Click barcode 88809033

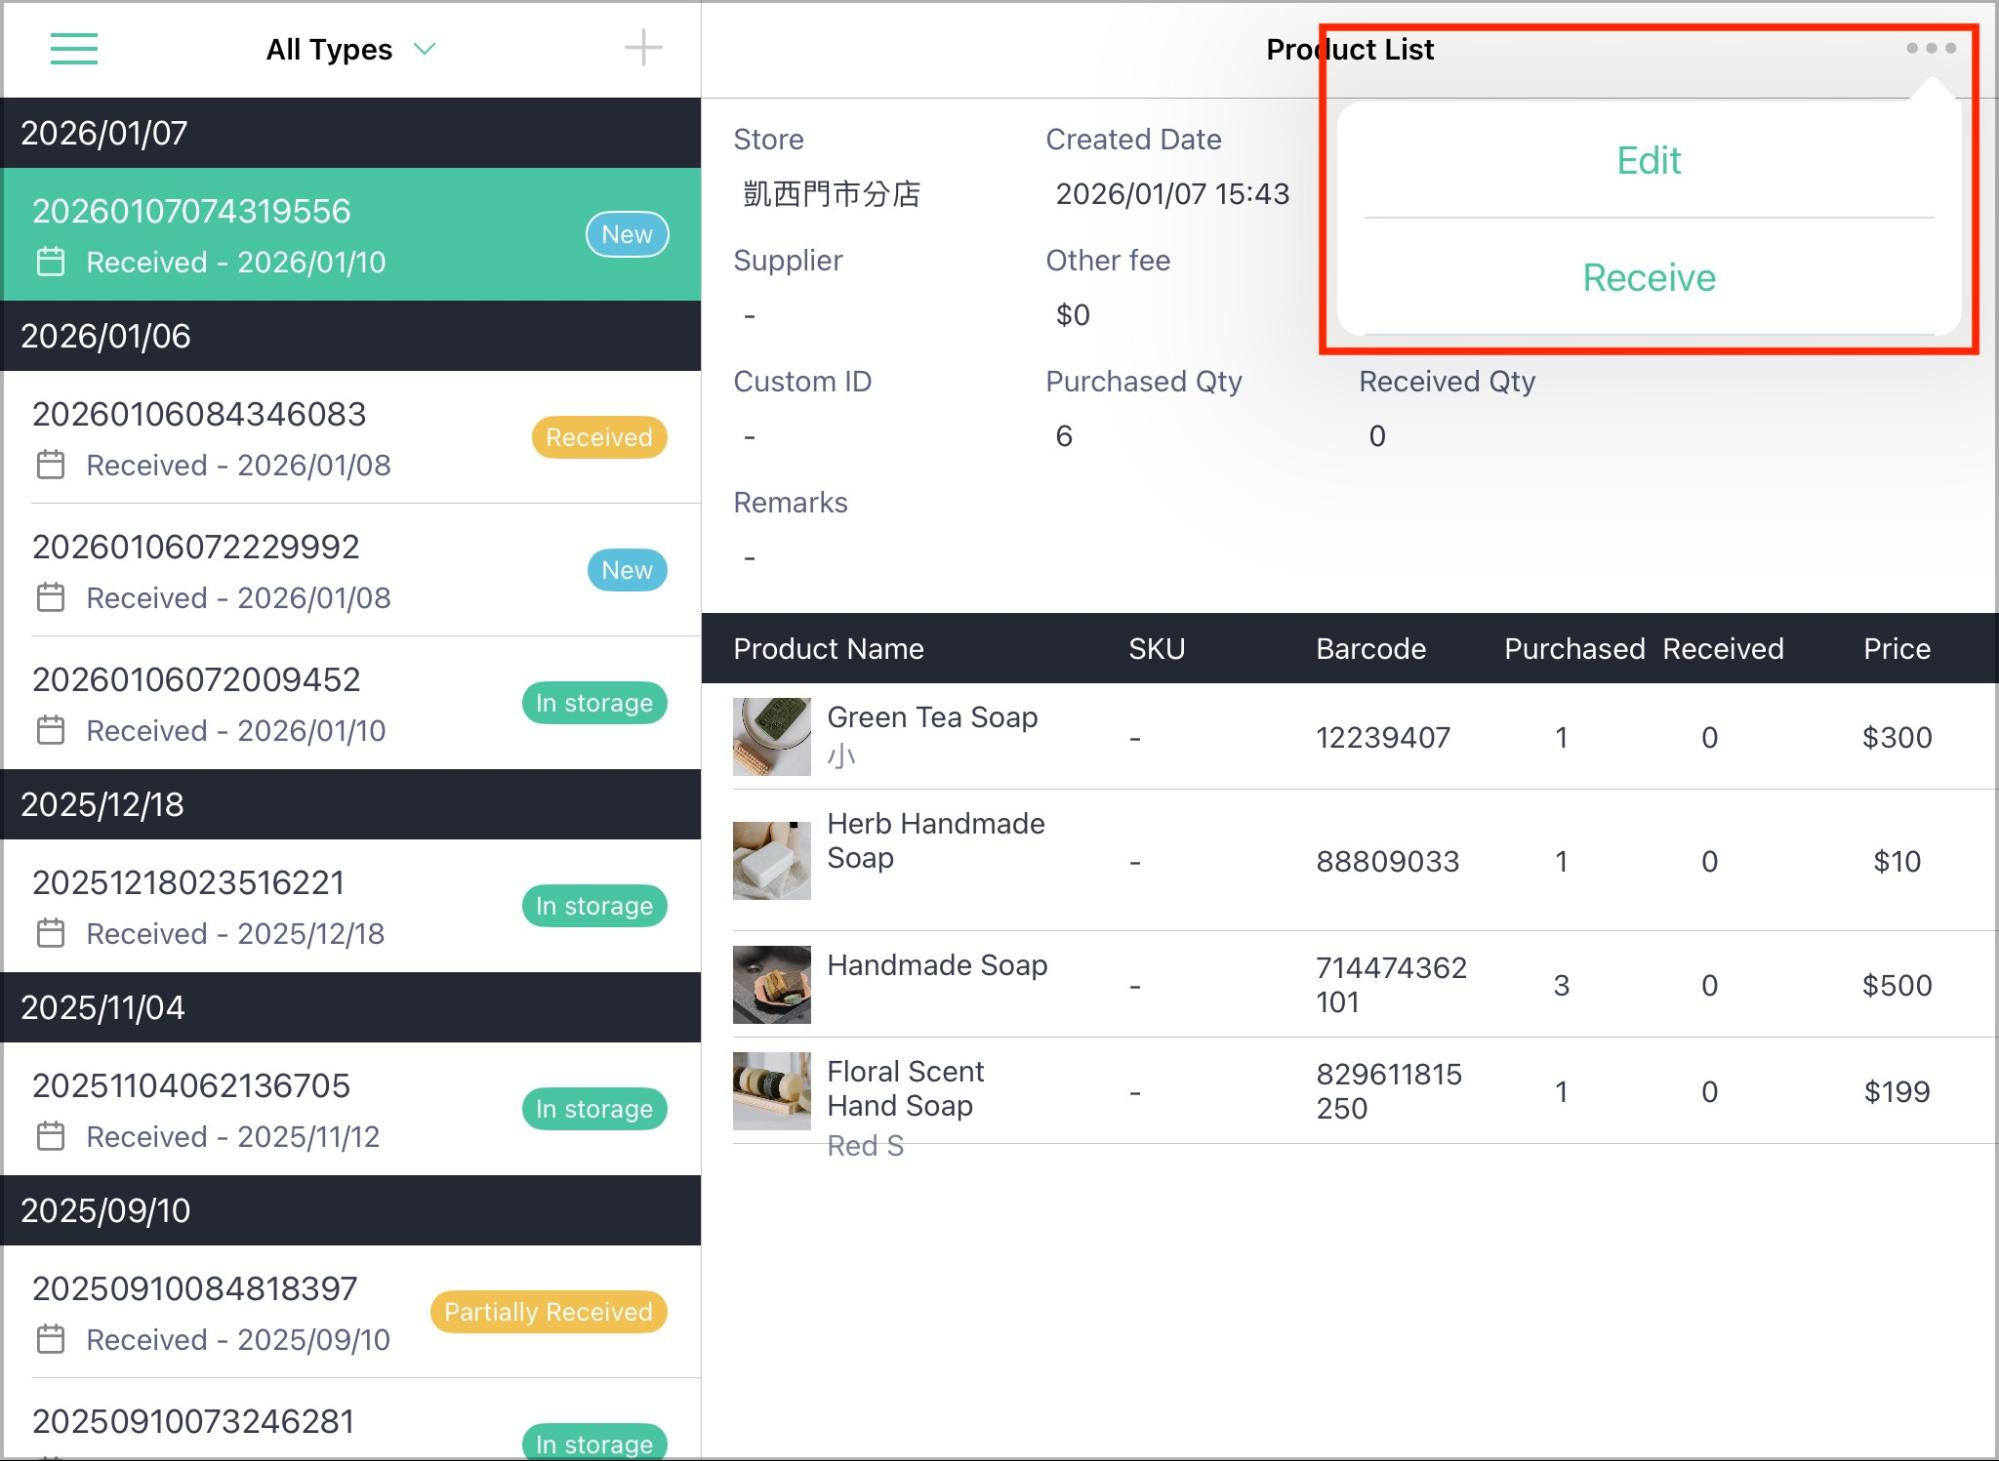tap(1388, 862)
